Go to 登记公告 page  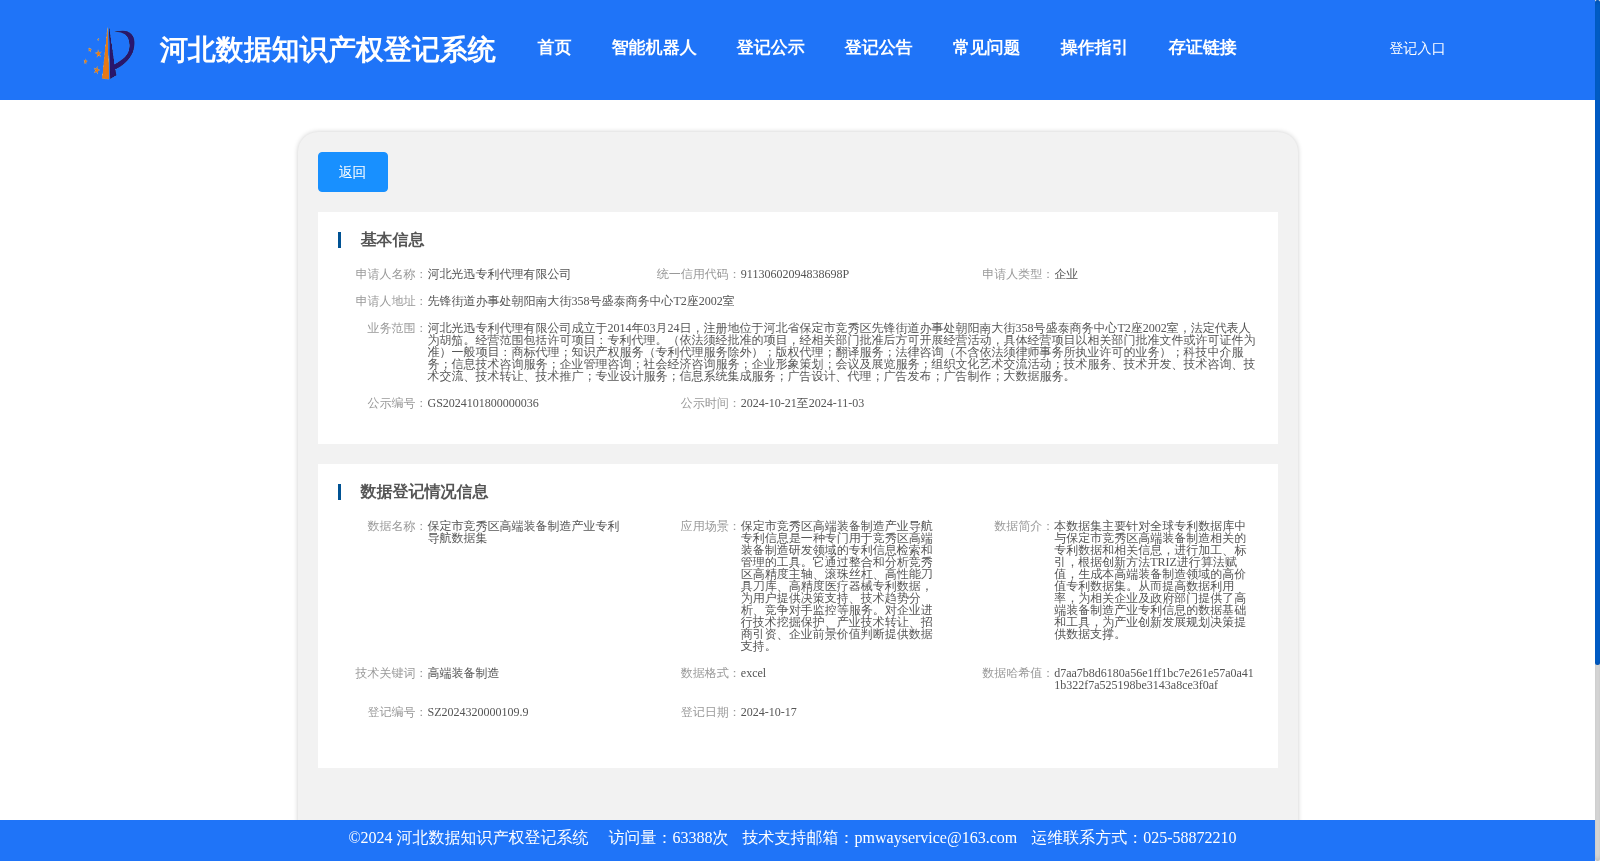pos(878,48)
